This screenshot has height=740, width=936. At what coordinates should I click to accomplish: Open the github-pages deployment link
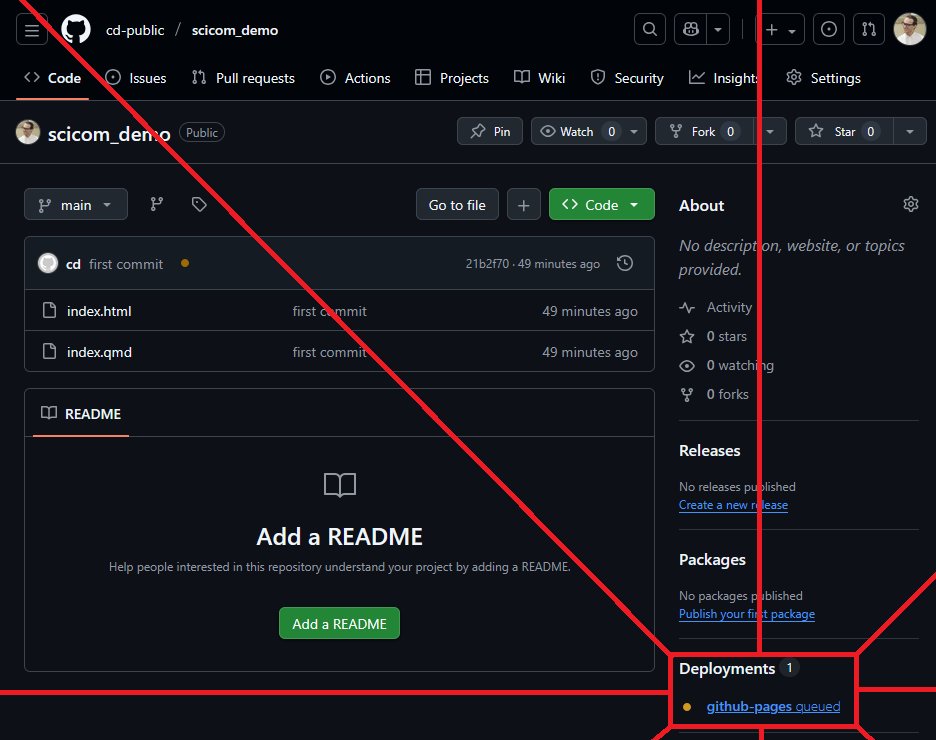(x=749, y=707)
